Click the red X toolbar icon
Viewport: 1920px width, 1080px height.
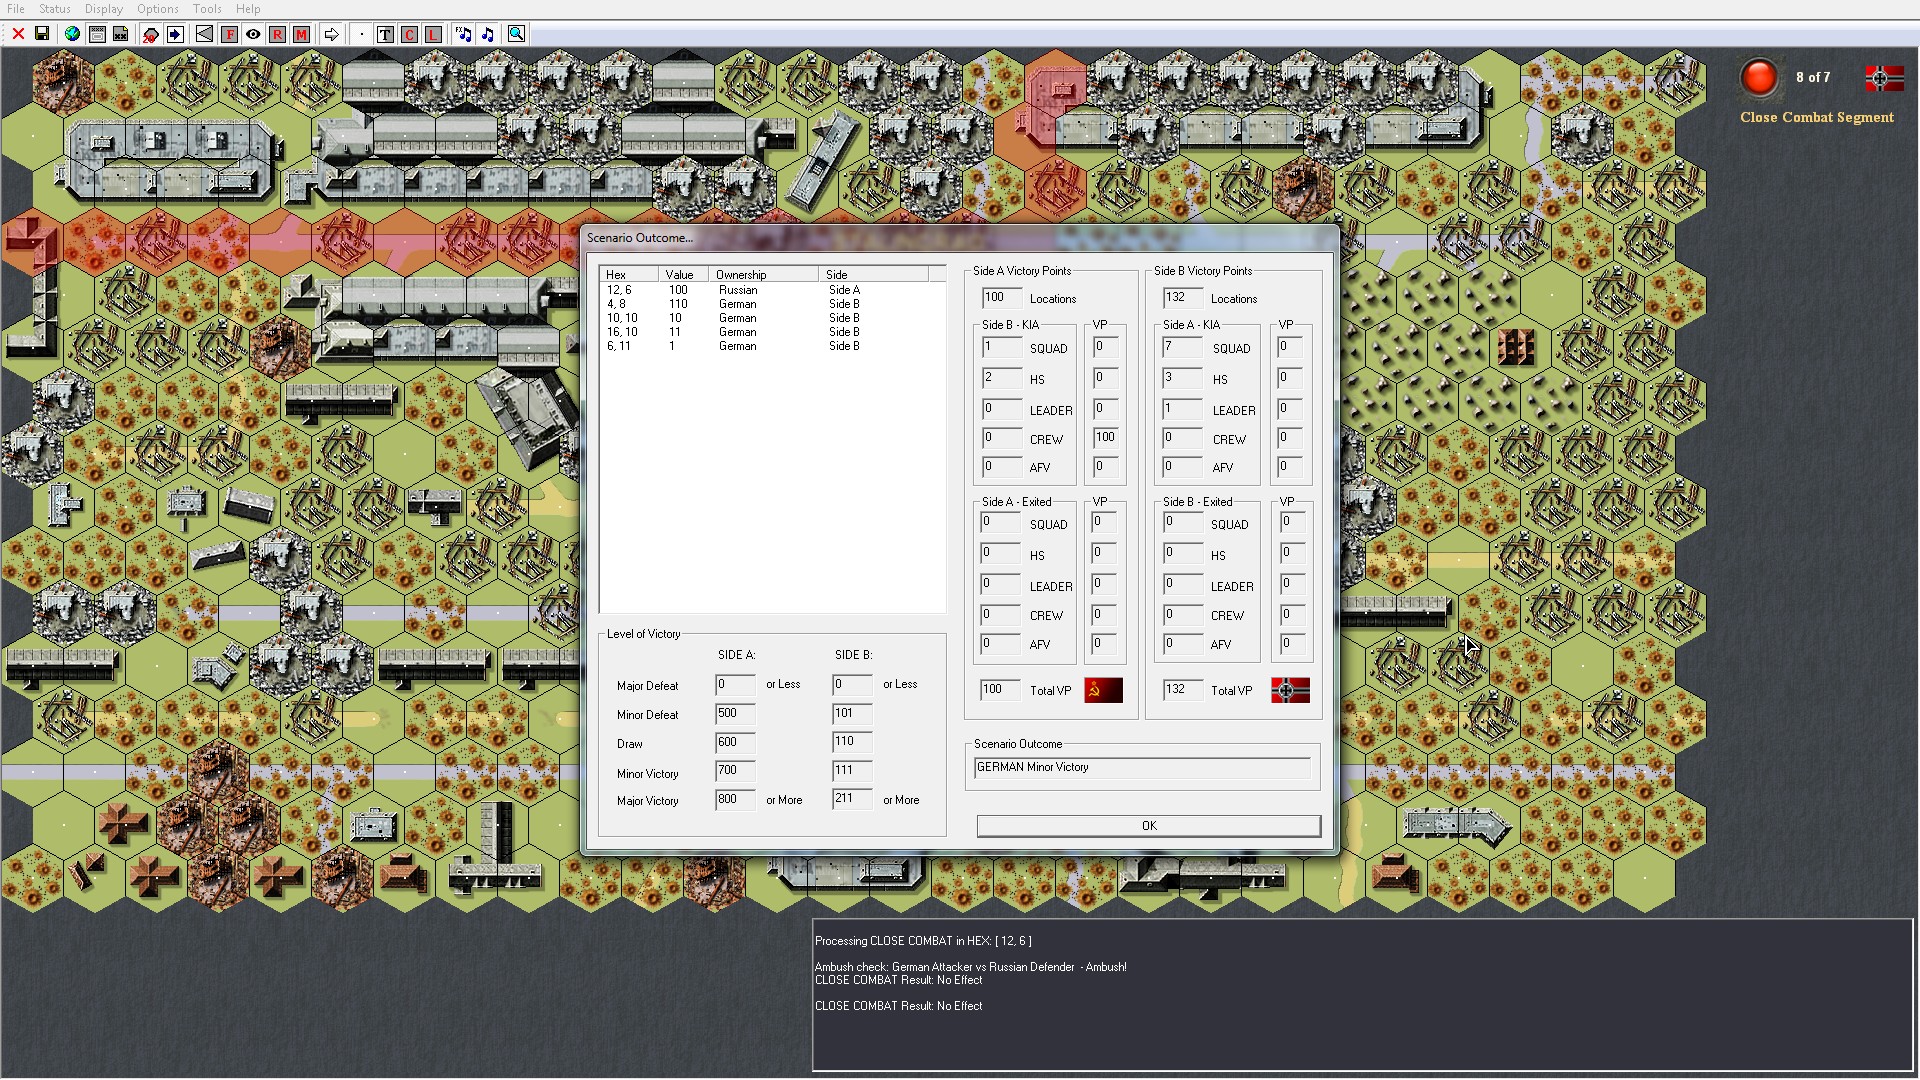(18, 34)
